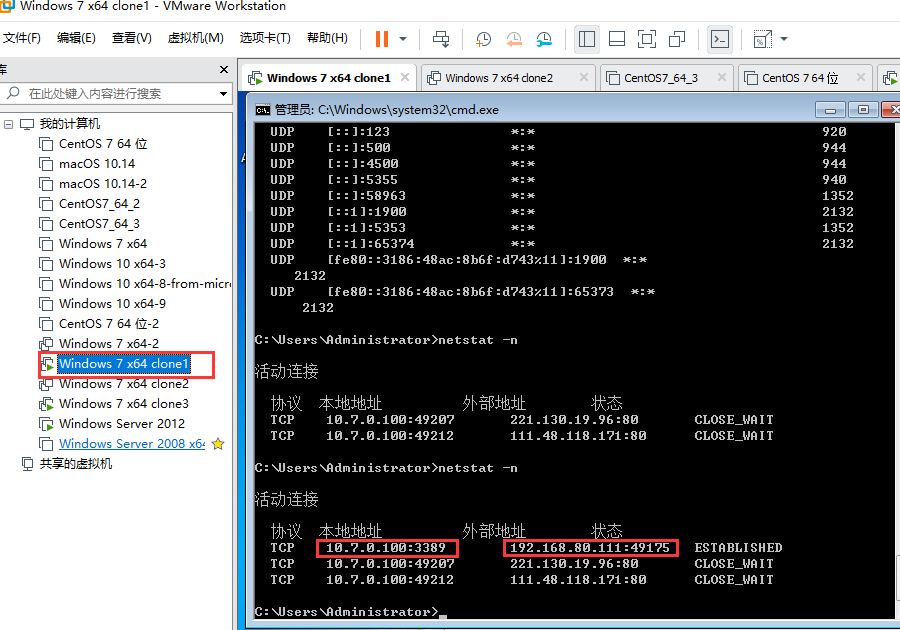Send Ctrl+Alt+Del to the virtual machine
Image resolution: width=900 pixels, height=630 pixels.
pyautogui.click(x=441, y=39)
